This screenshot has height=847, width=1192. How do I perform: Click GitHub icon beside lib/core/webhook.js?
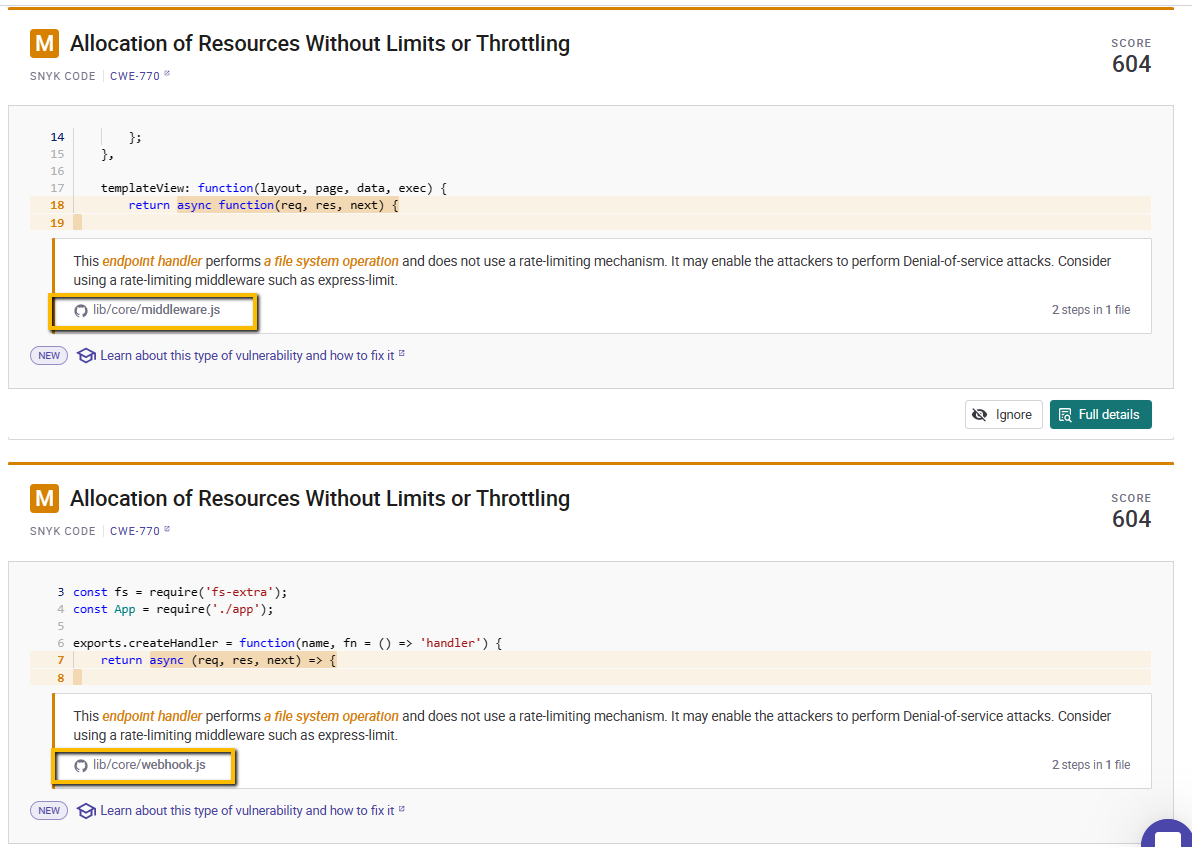(81, 766)
